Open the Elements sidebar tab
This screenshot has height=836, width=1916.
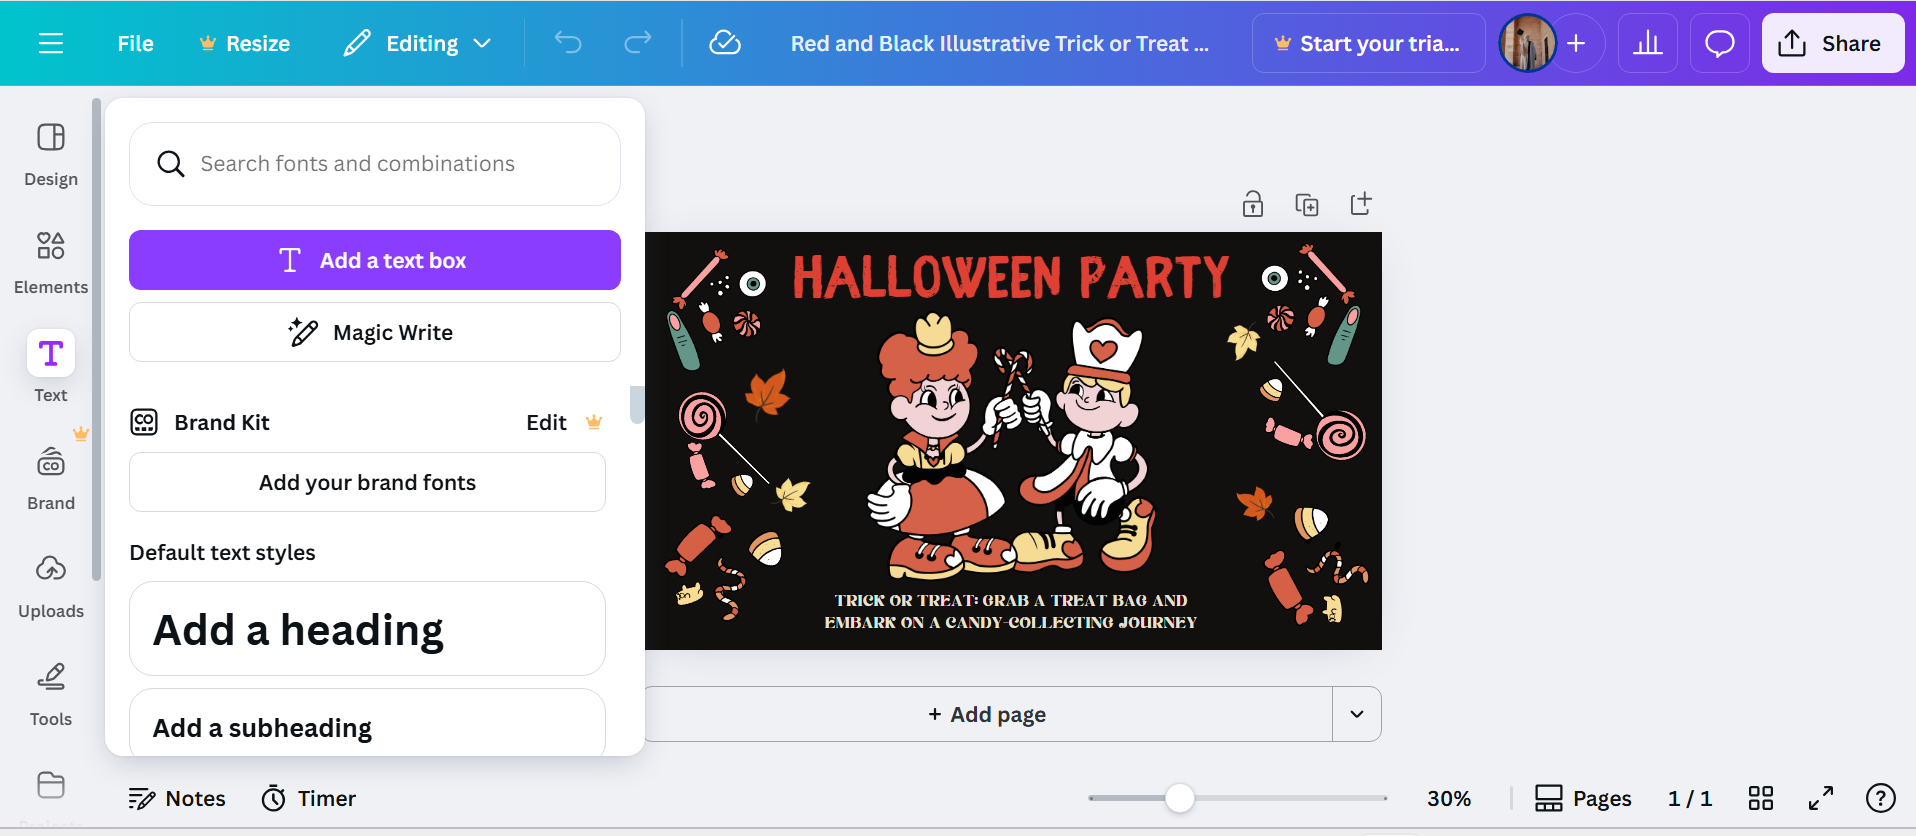click(51, 263)
